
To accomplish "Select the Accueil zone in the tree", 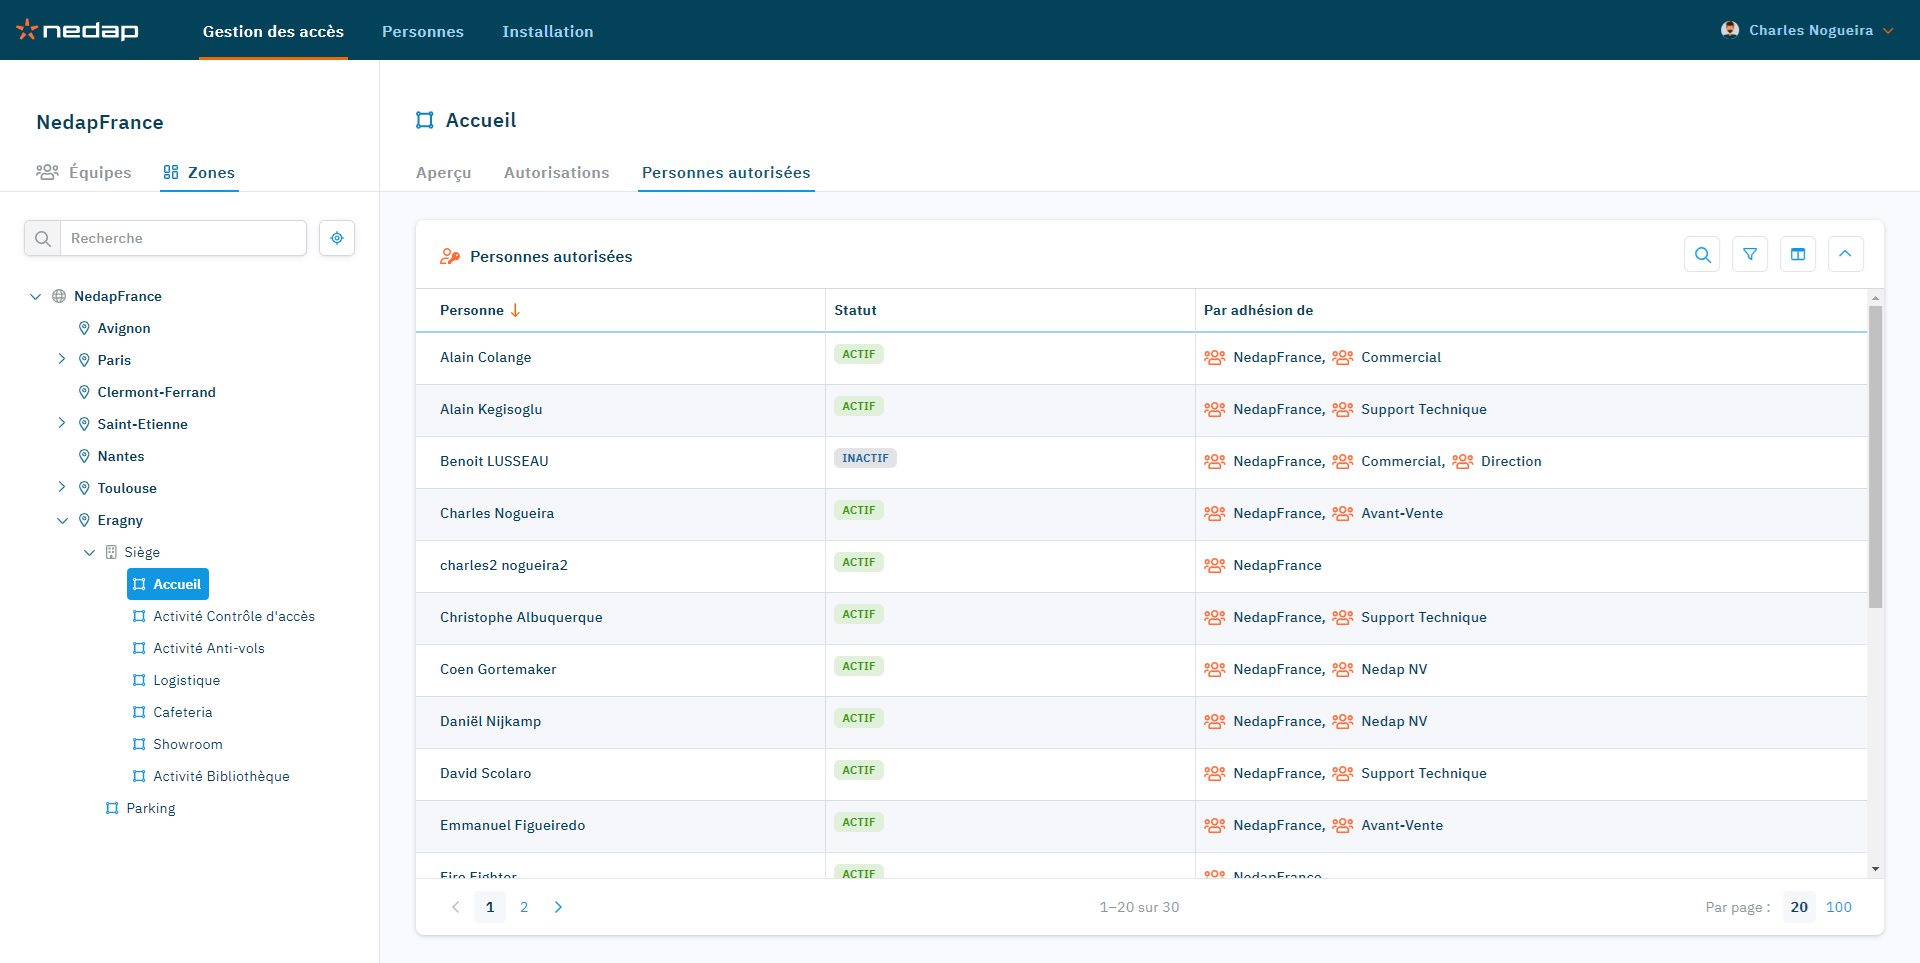I will point(168,584).
